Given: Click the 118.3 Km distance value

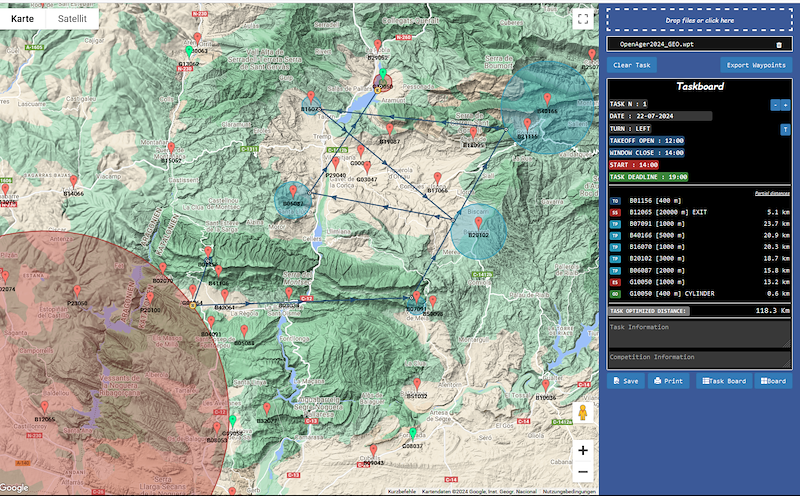Looking at the screenshot, I should (772, 310).
